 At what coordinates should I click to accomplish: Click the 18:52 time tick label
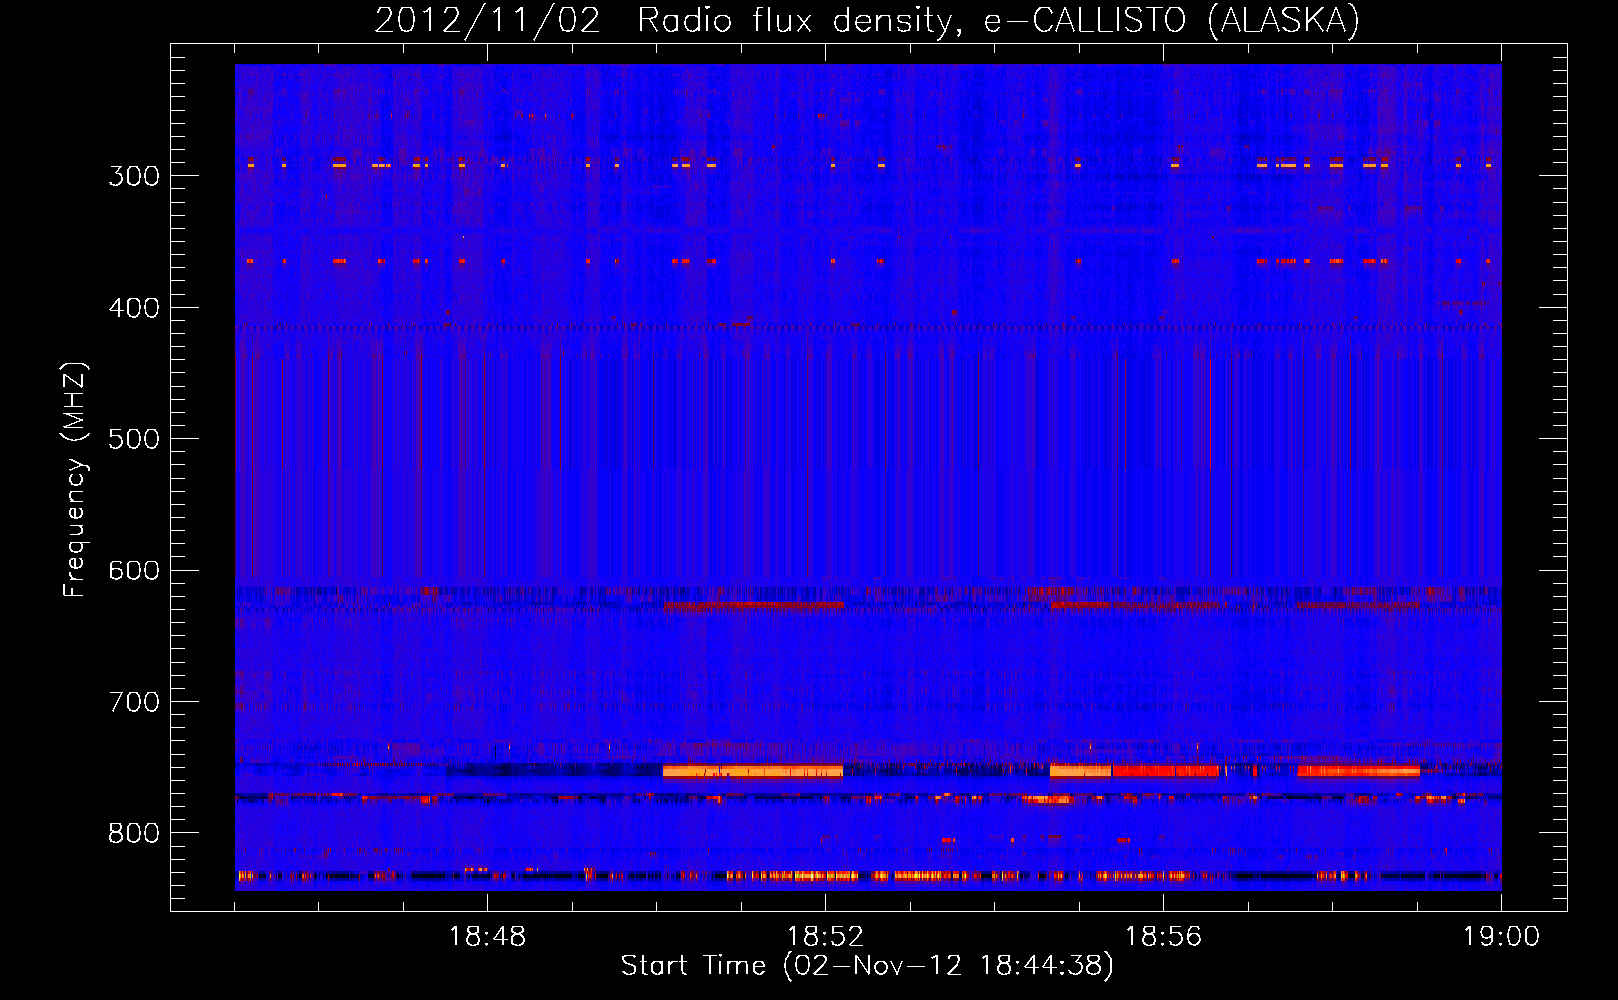[x=825, y=937]
